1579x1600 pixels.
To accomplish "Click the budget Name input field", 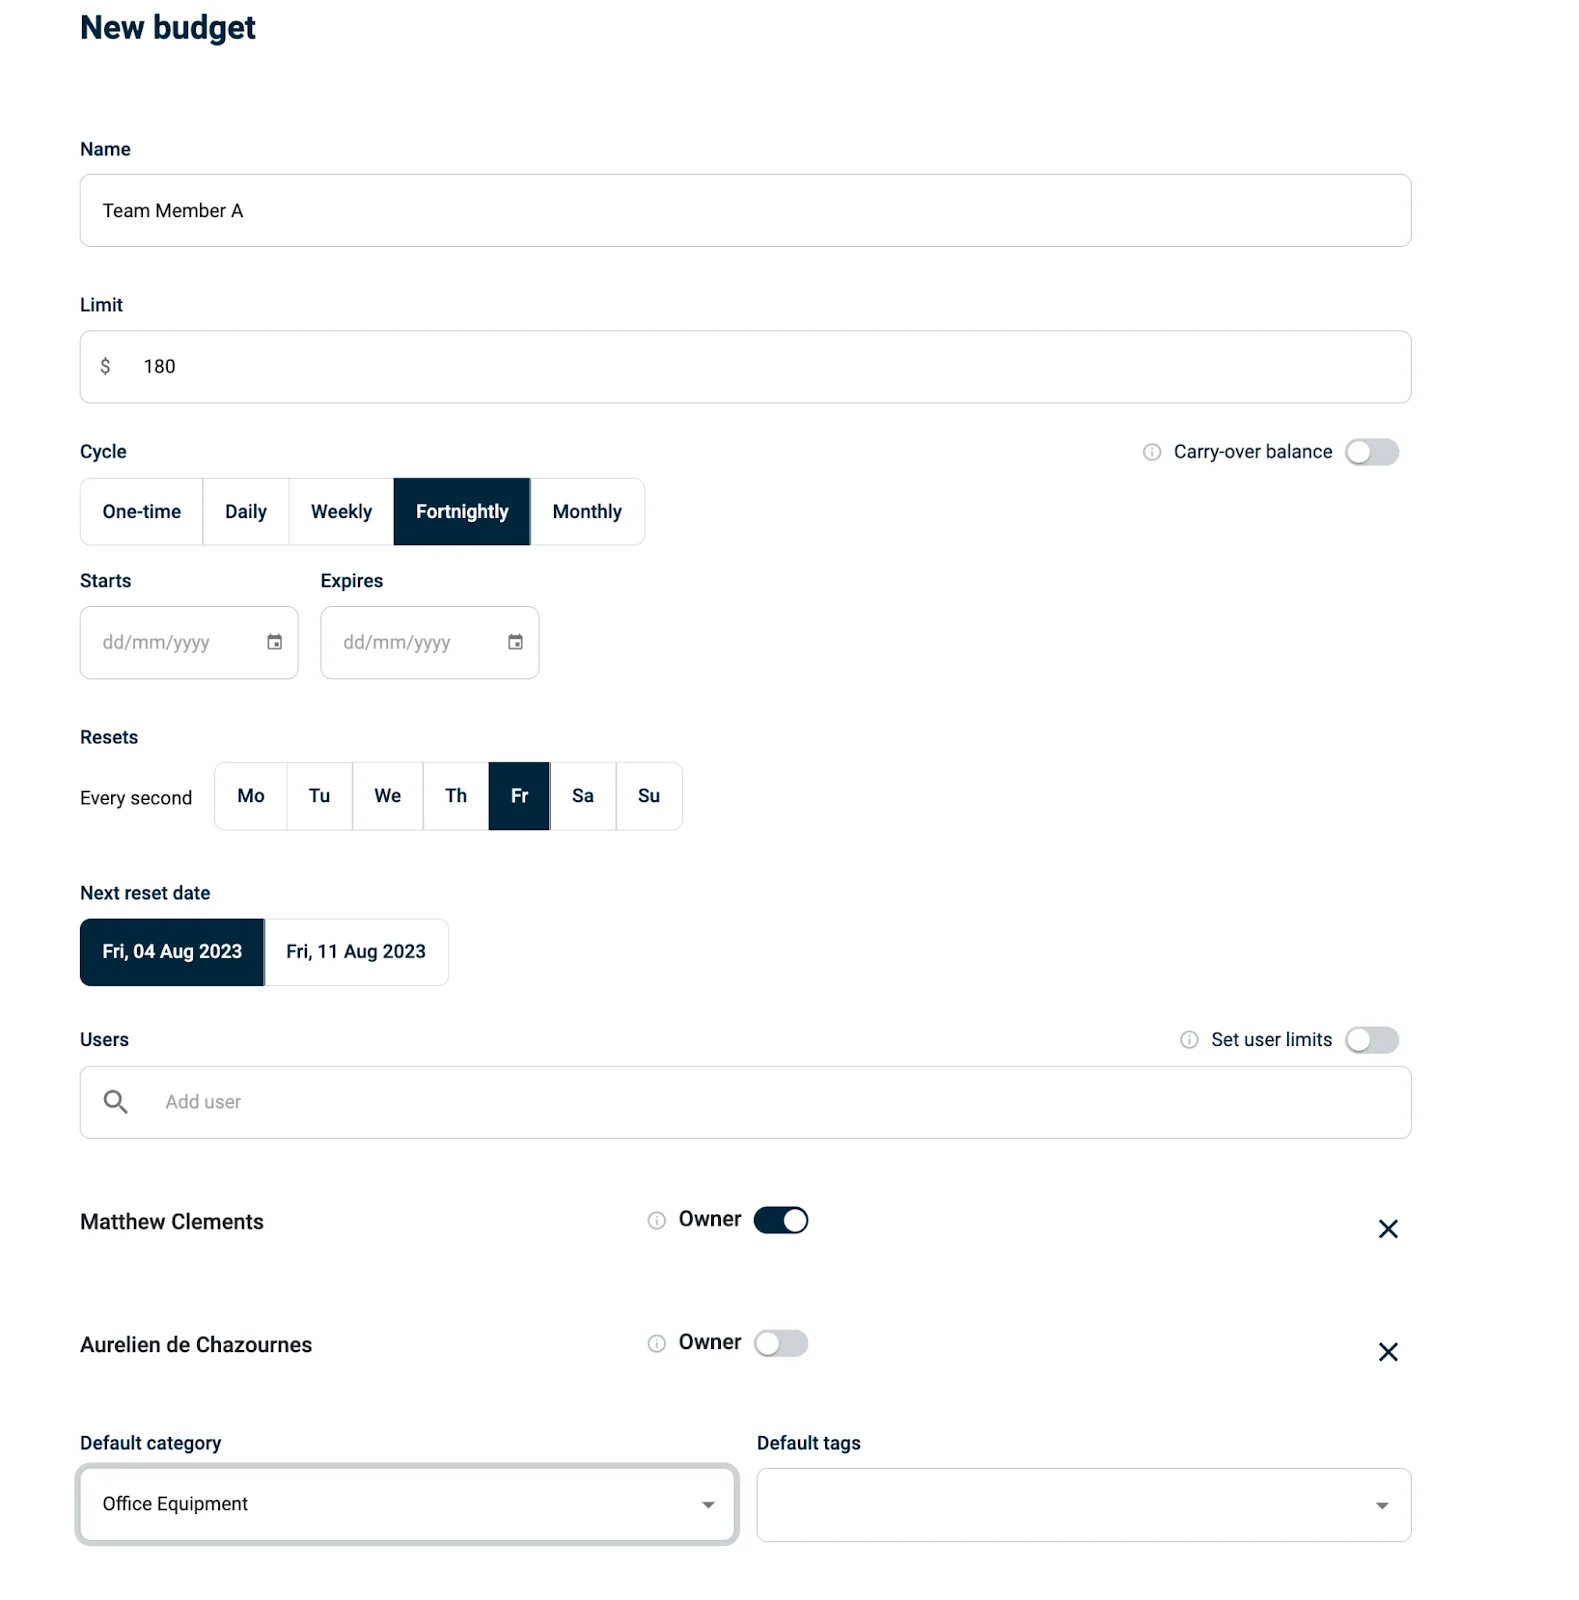I will 745,210.
